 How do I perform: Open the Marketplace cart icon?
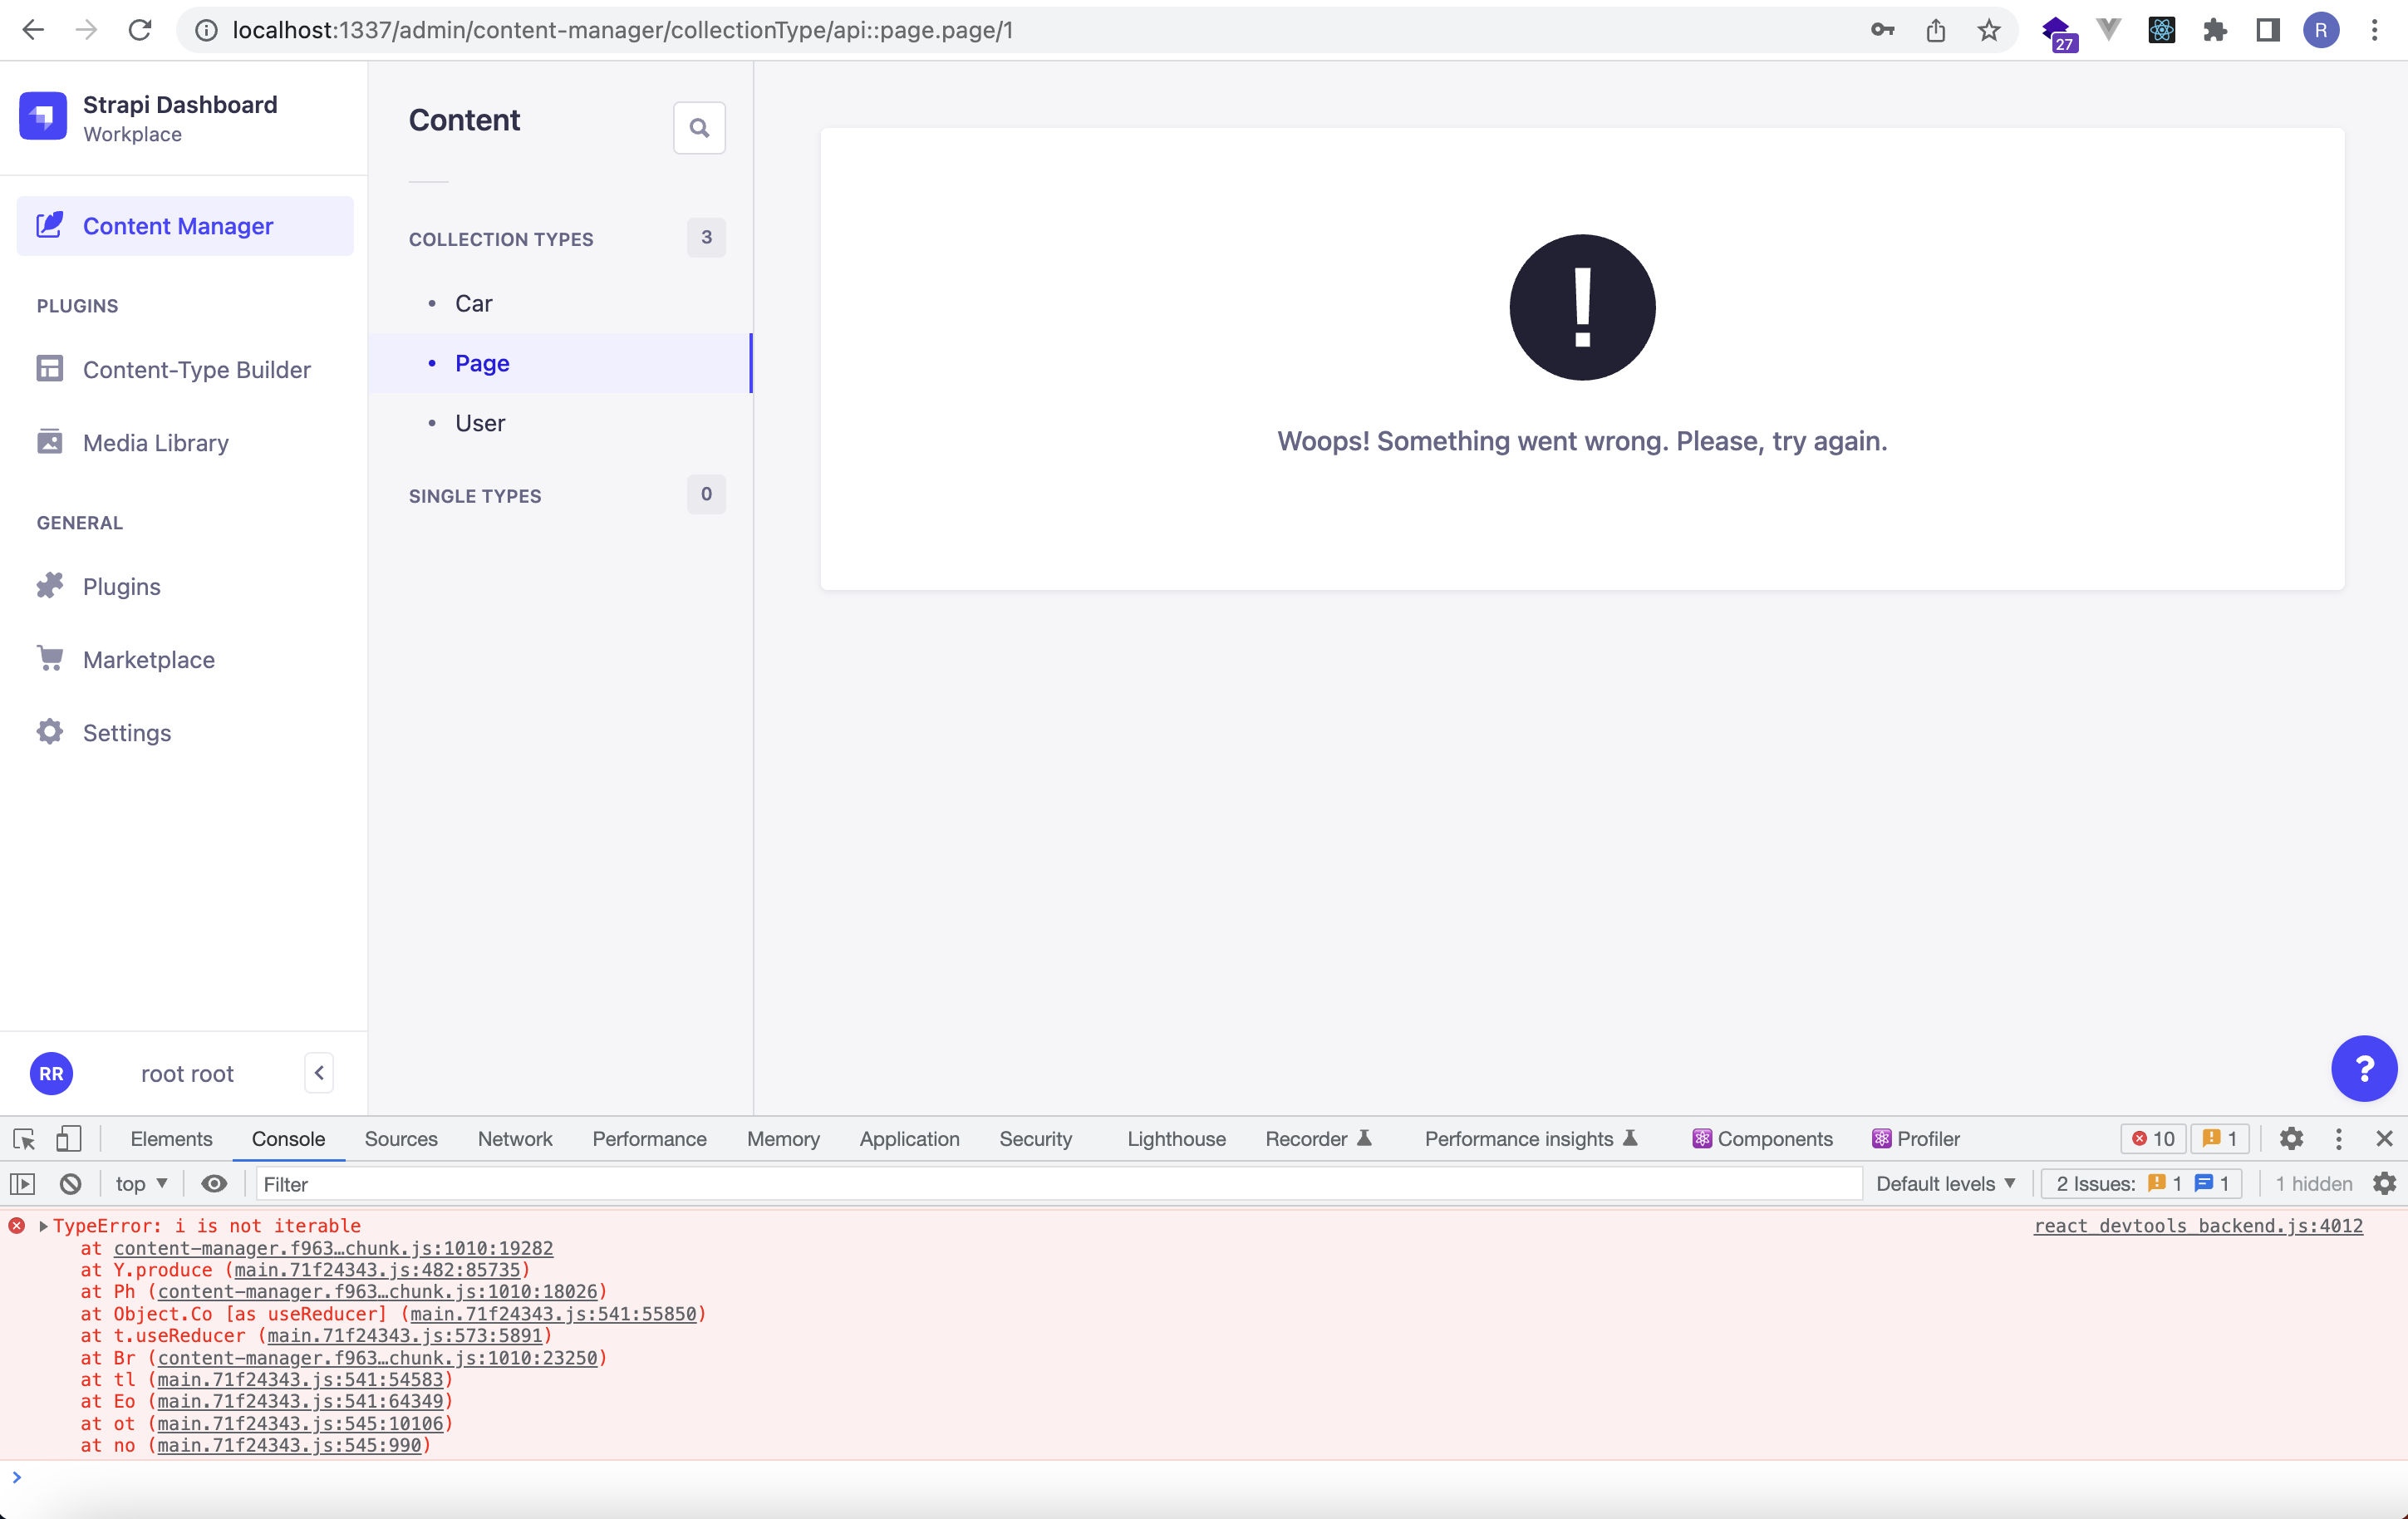point(50,658)
